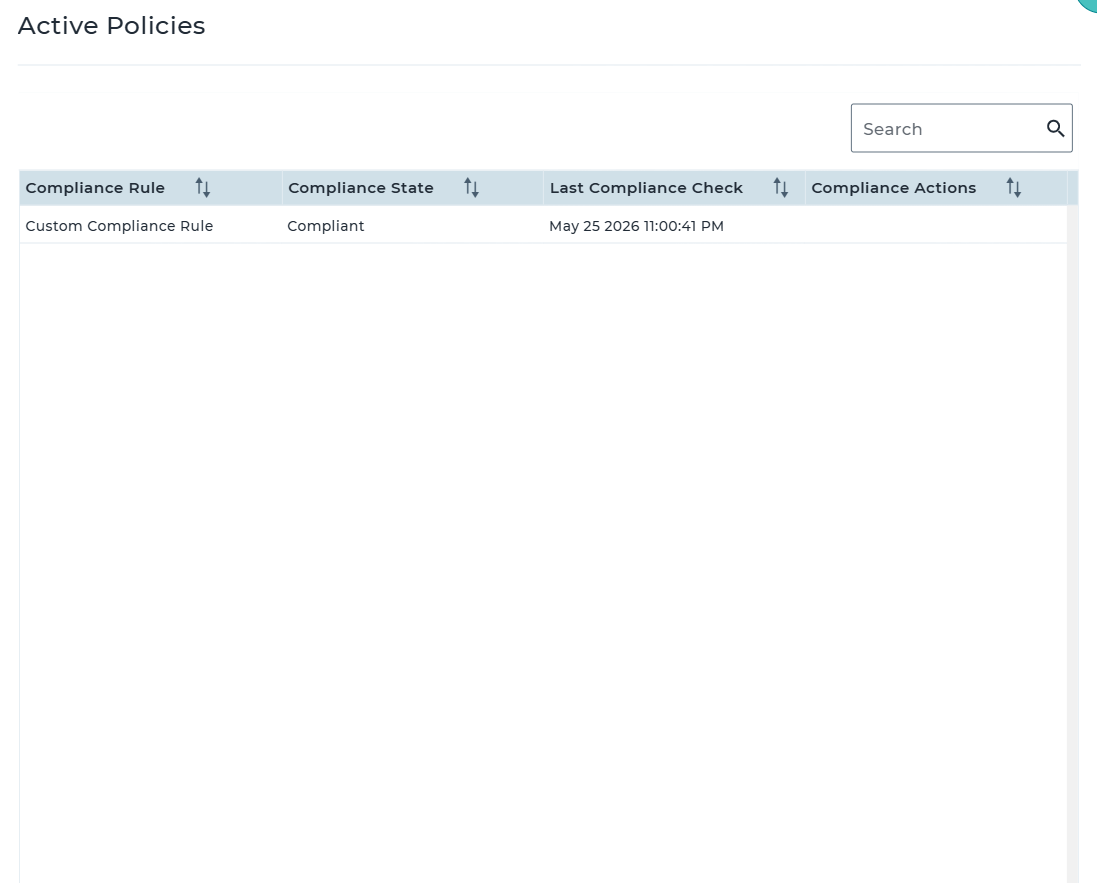Open the Custom Compliance Rule entry
The image size is (1097, 883).
pyautogui.click(x=120, y=226)
